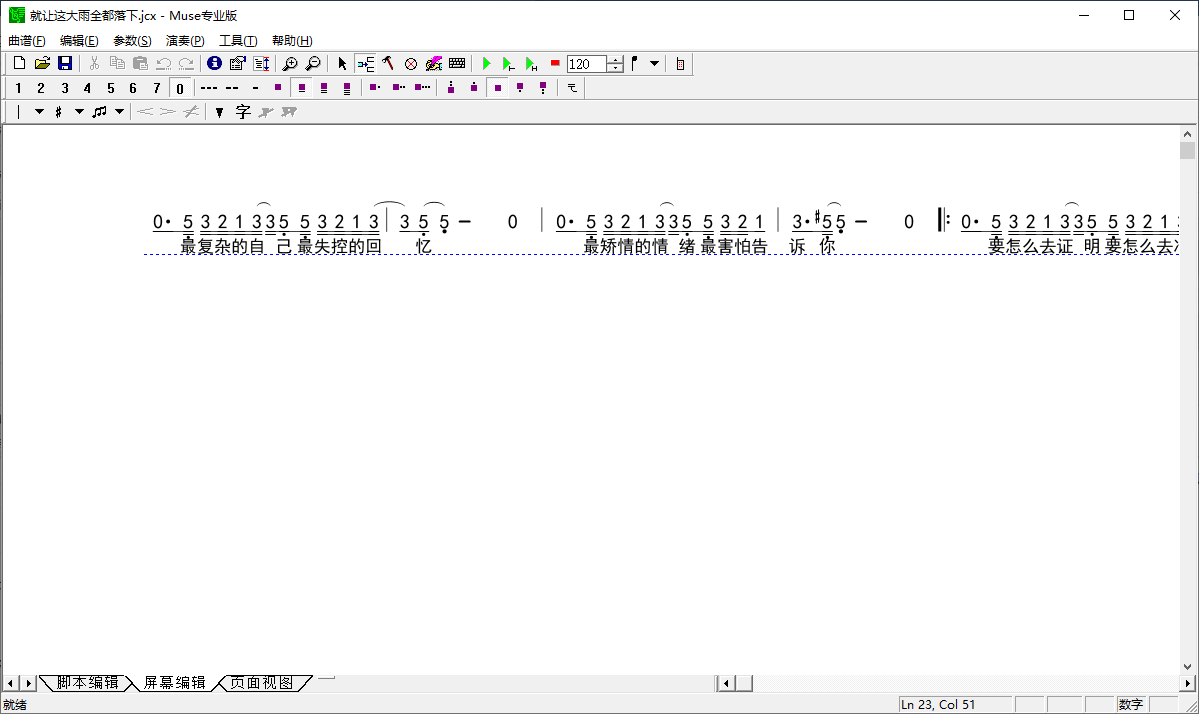Toggle the number 5 note entry button
The image size is (1199, 714).
[111, 87]
